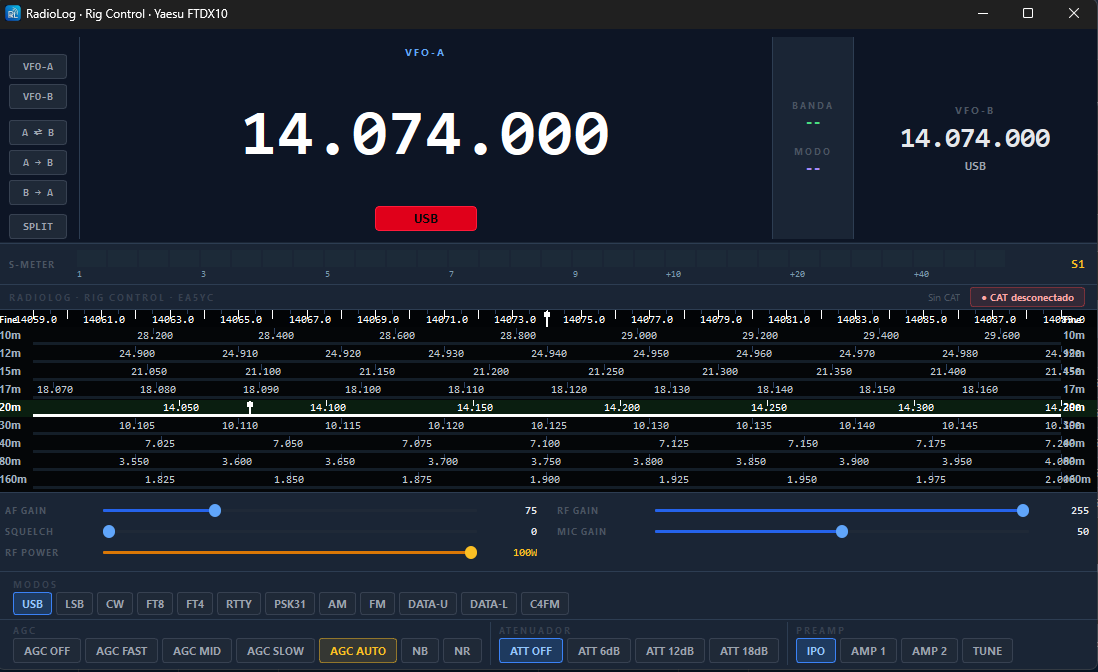Enable AMP 1 preamp
Screen dimensions: 1098x672
click(868, 650)
